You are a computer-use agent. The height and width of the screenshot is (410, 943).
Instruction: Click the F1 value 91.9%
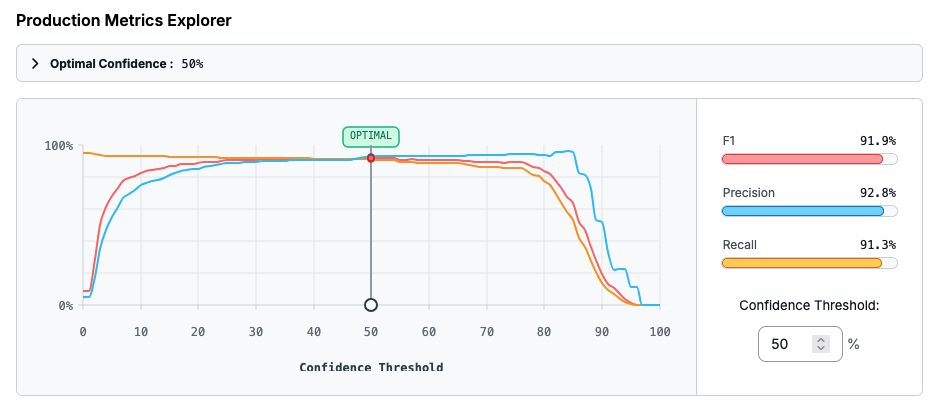878,141
